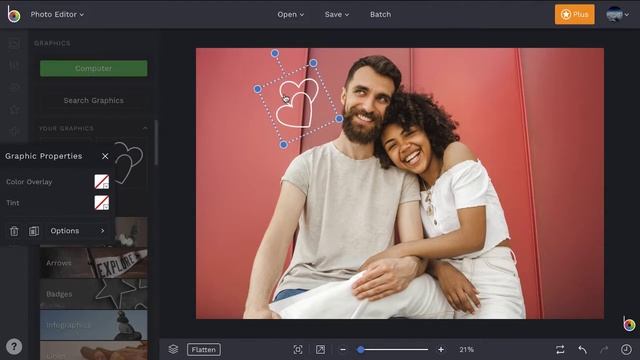Open the layers panel icon
Viewport: 640px width, 360px height.
click(x=173, y=349)
